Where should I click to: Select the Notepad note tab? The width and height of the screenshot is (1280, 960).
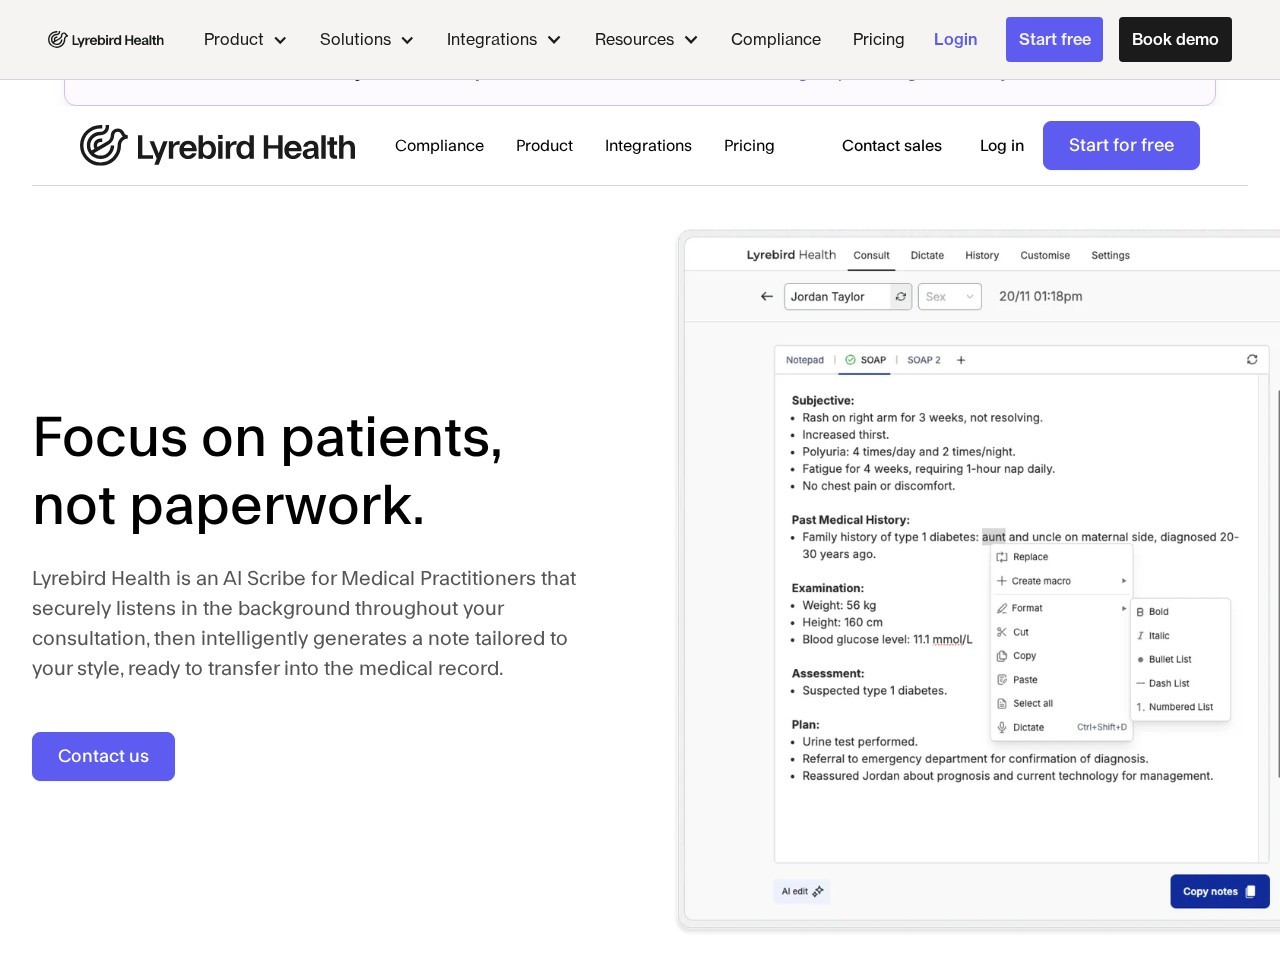click(805, 360)
